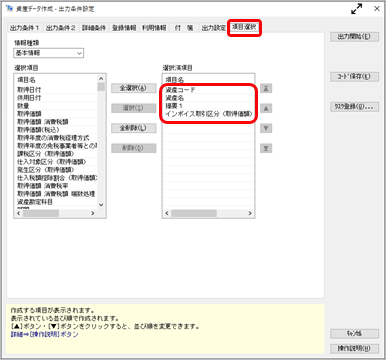Open the 詳細条件 tab
The image size is (386, 360).
(94, 28)
